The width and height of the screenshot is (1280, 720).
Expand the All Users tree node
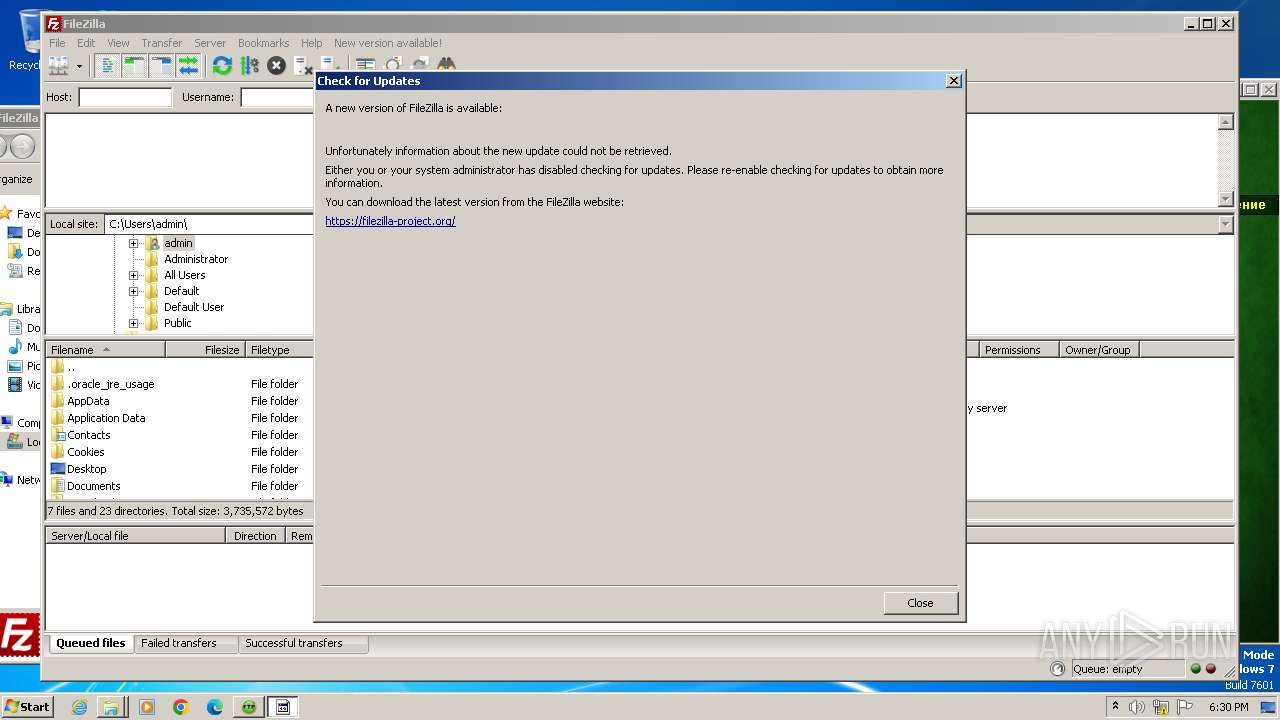(133, 275)
